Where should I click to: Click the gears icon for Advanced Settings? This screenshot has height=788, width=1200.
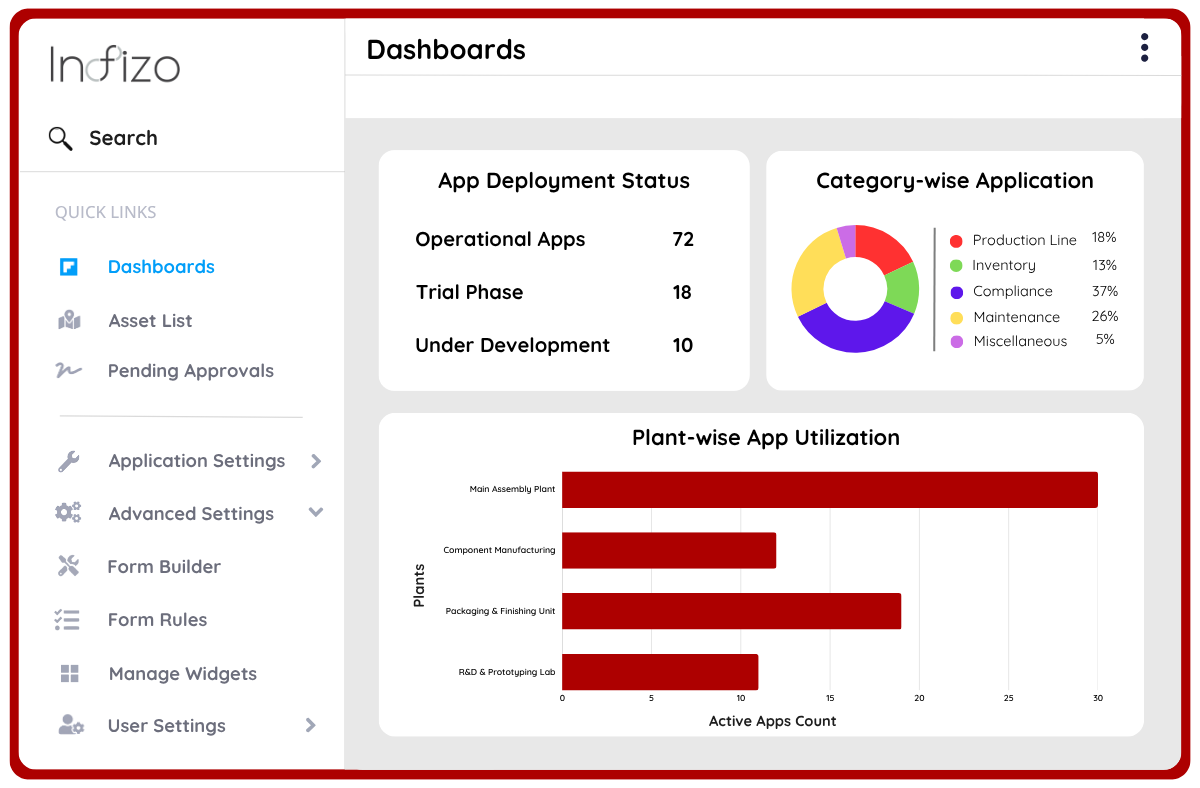click(x=67, y=513)
